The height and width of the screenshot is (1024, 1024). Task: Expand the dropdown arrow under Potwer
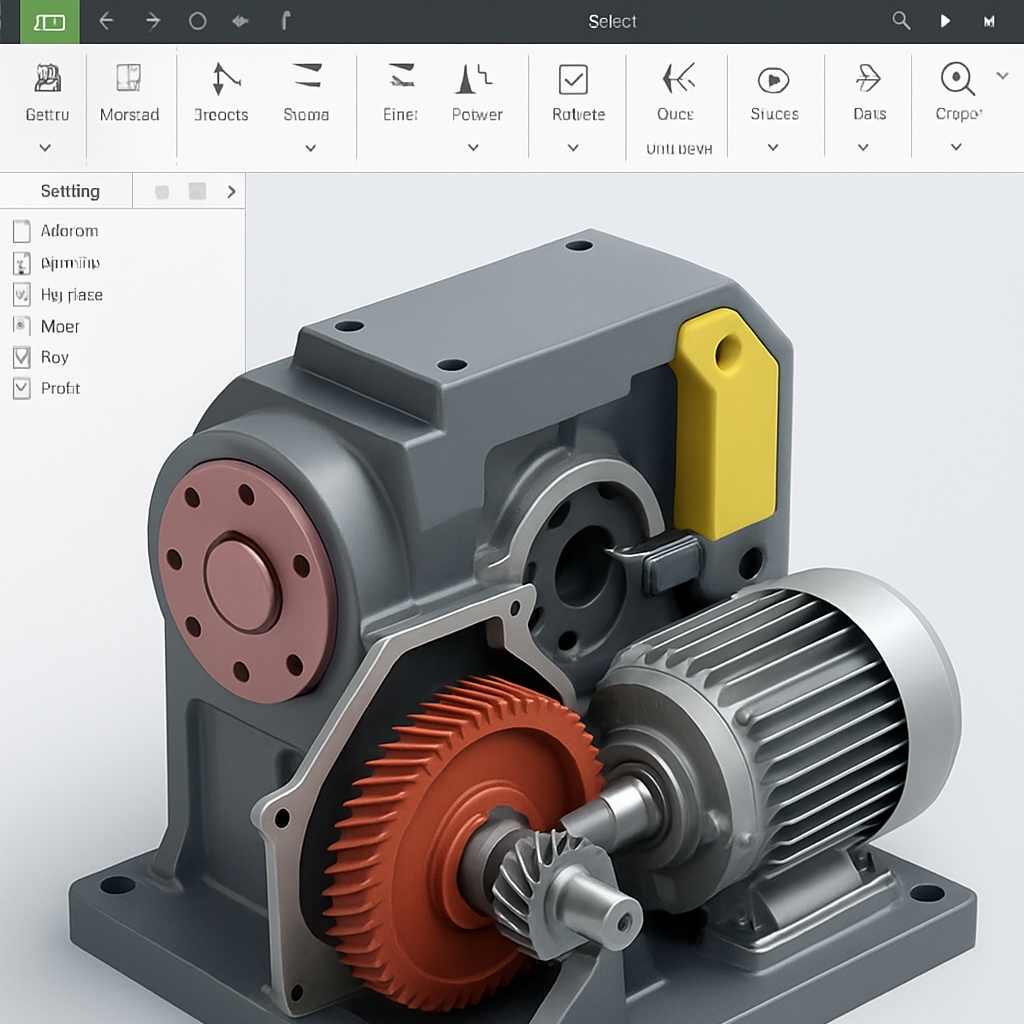tap(474, 148)
